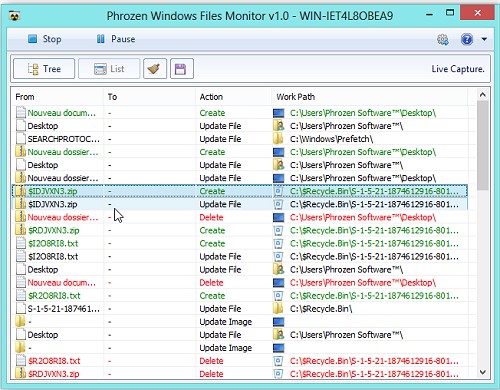
Task: Click the desktop icon in red Nouveau docum... row
Action: [278, 283]
